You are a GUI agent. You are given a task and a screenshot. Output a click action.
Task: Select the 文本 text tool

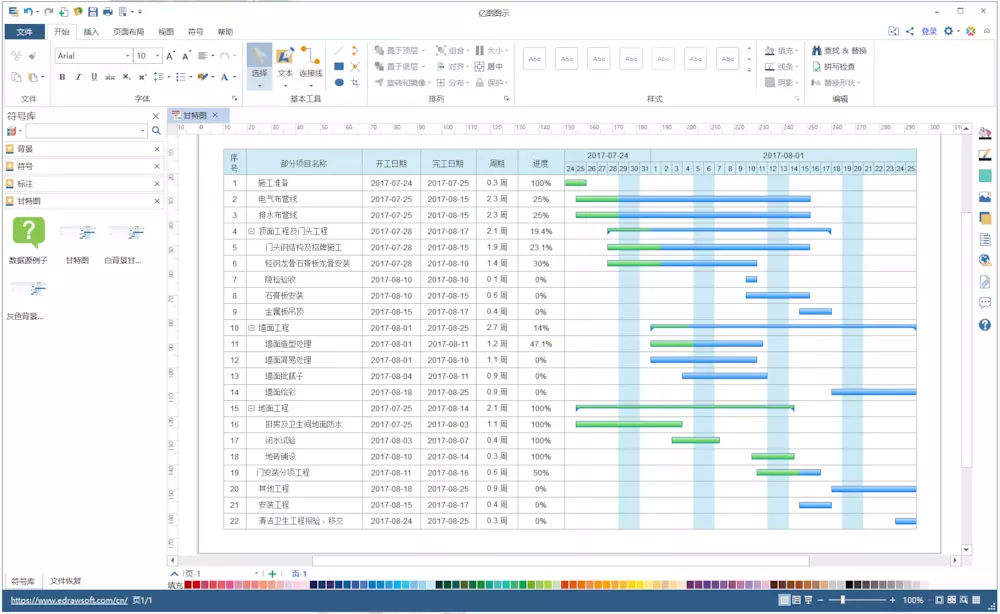click(284, 66)
